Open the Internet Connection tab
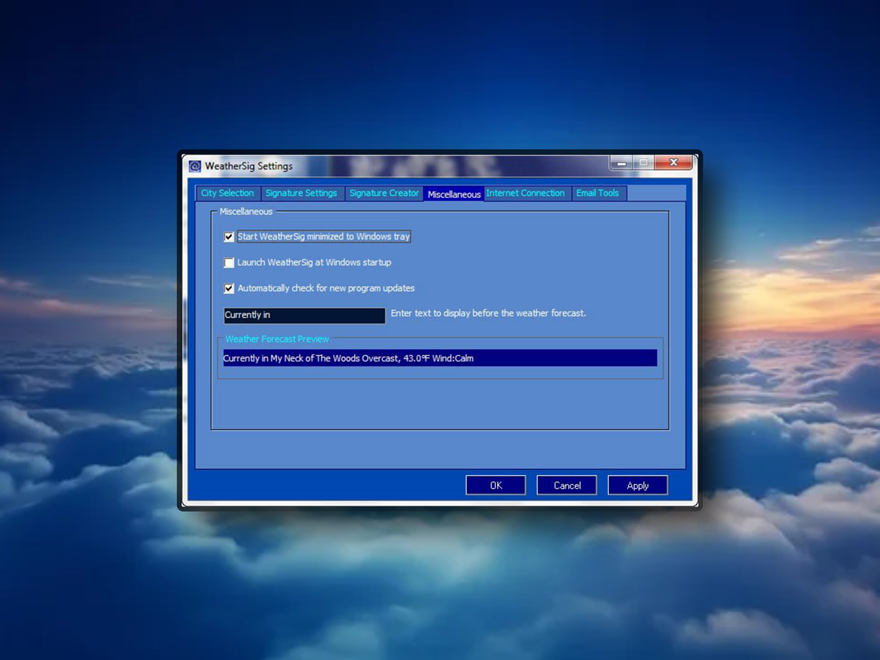Viewport: 880px width, 660px height. point(526,193)
